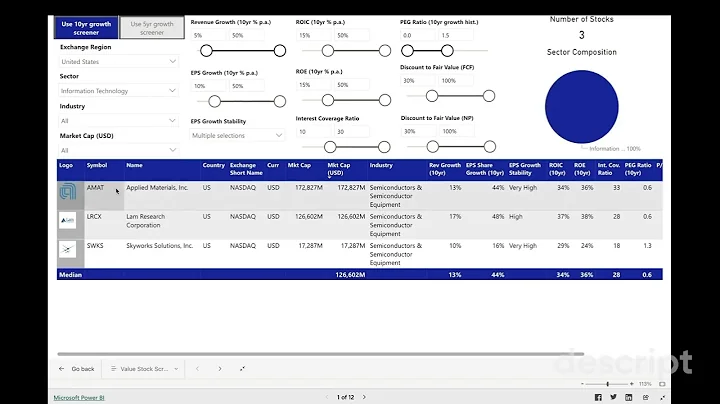
Task: Sort by Industry column header
Action: click(381, 165)
